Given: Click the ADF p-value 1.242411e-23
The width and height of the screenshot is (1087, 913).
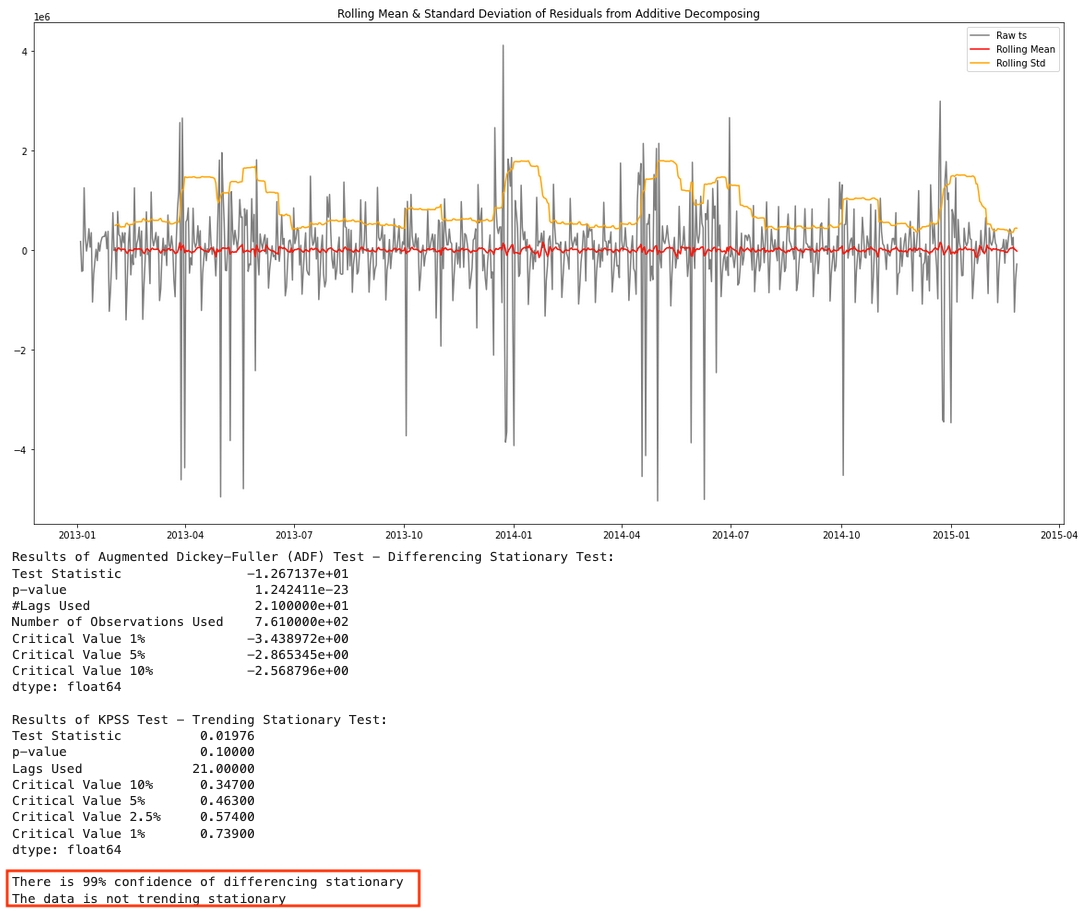Looking at the screenshot, I should coord(301,590).
